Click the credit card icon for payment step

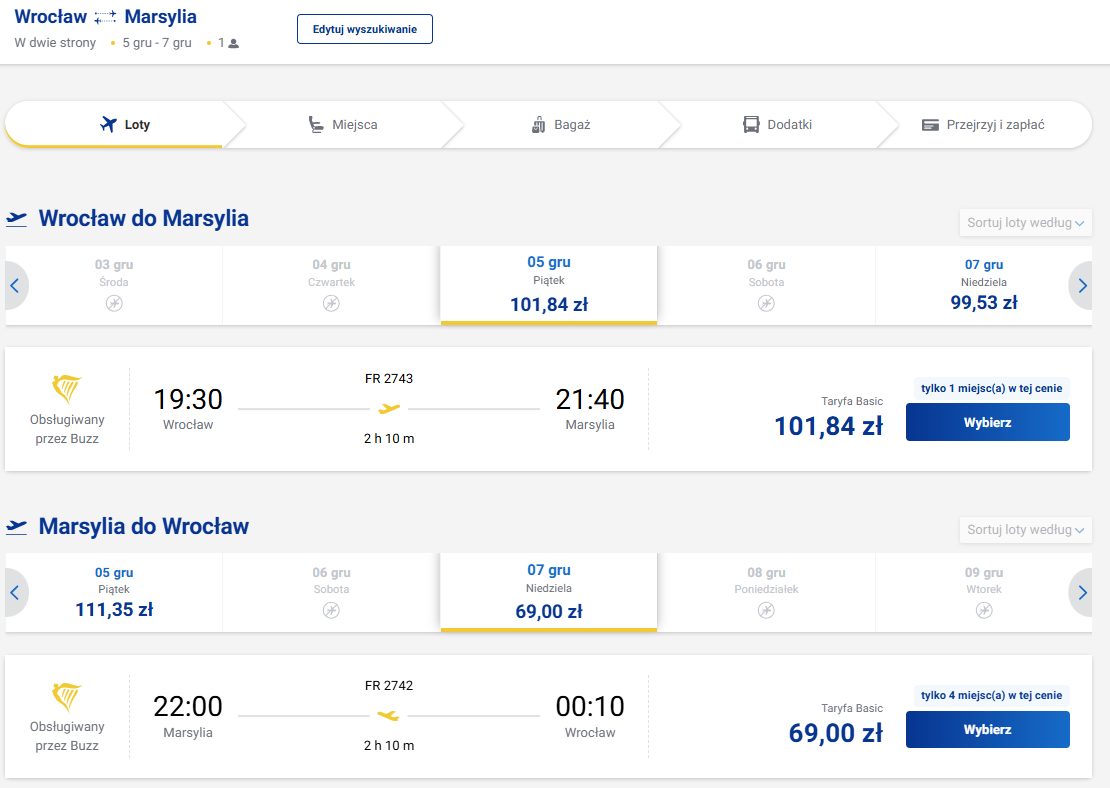pos(930,125)
